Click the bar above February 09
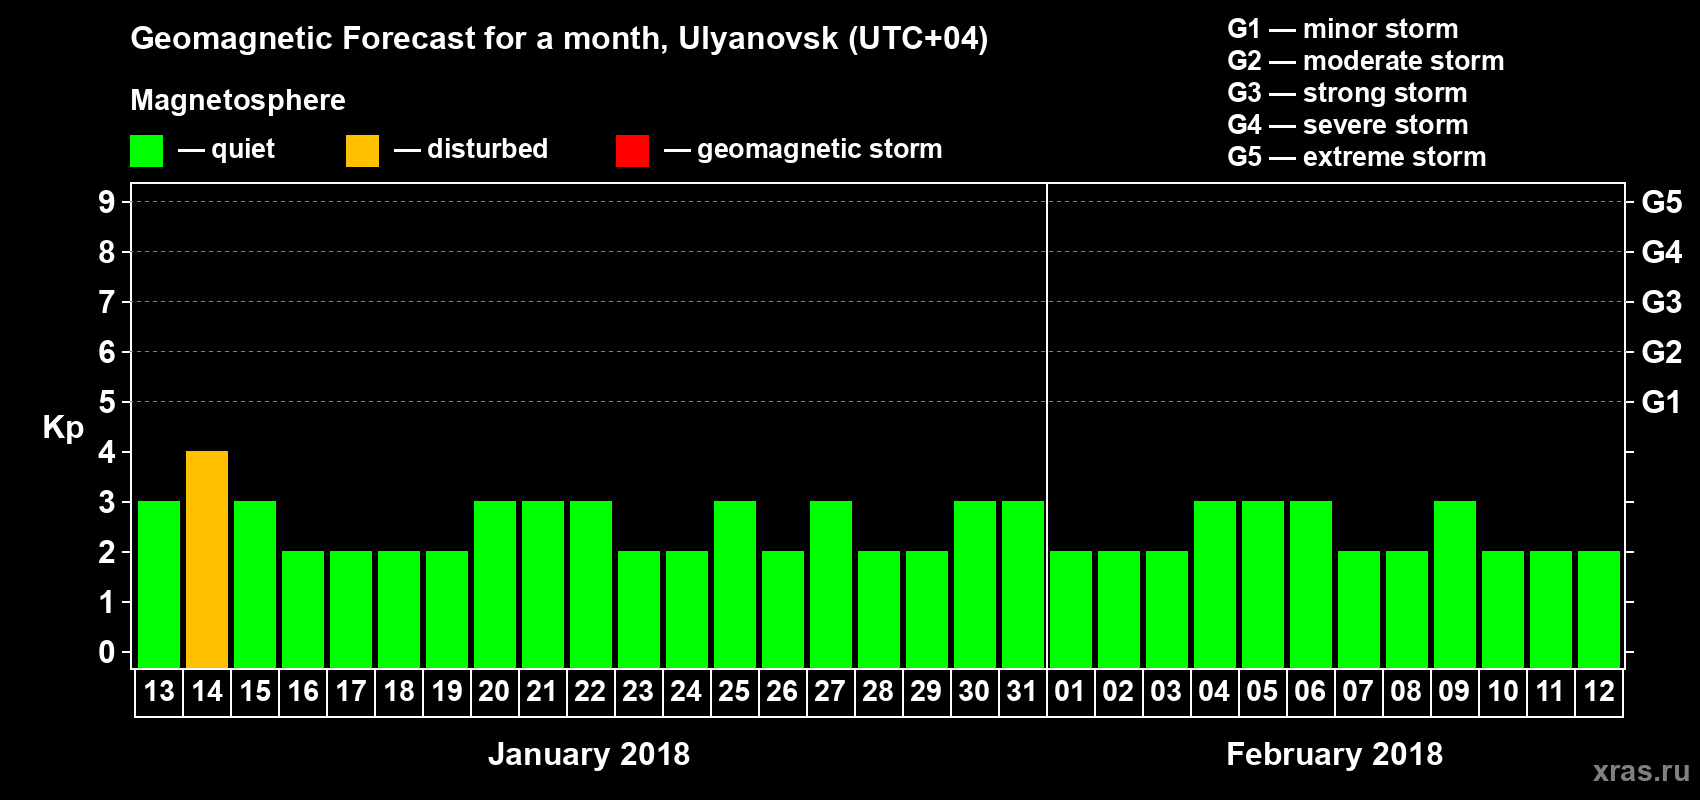 point(1455,584)
